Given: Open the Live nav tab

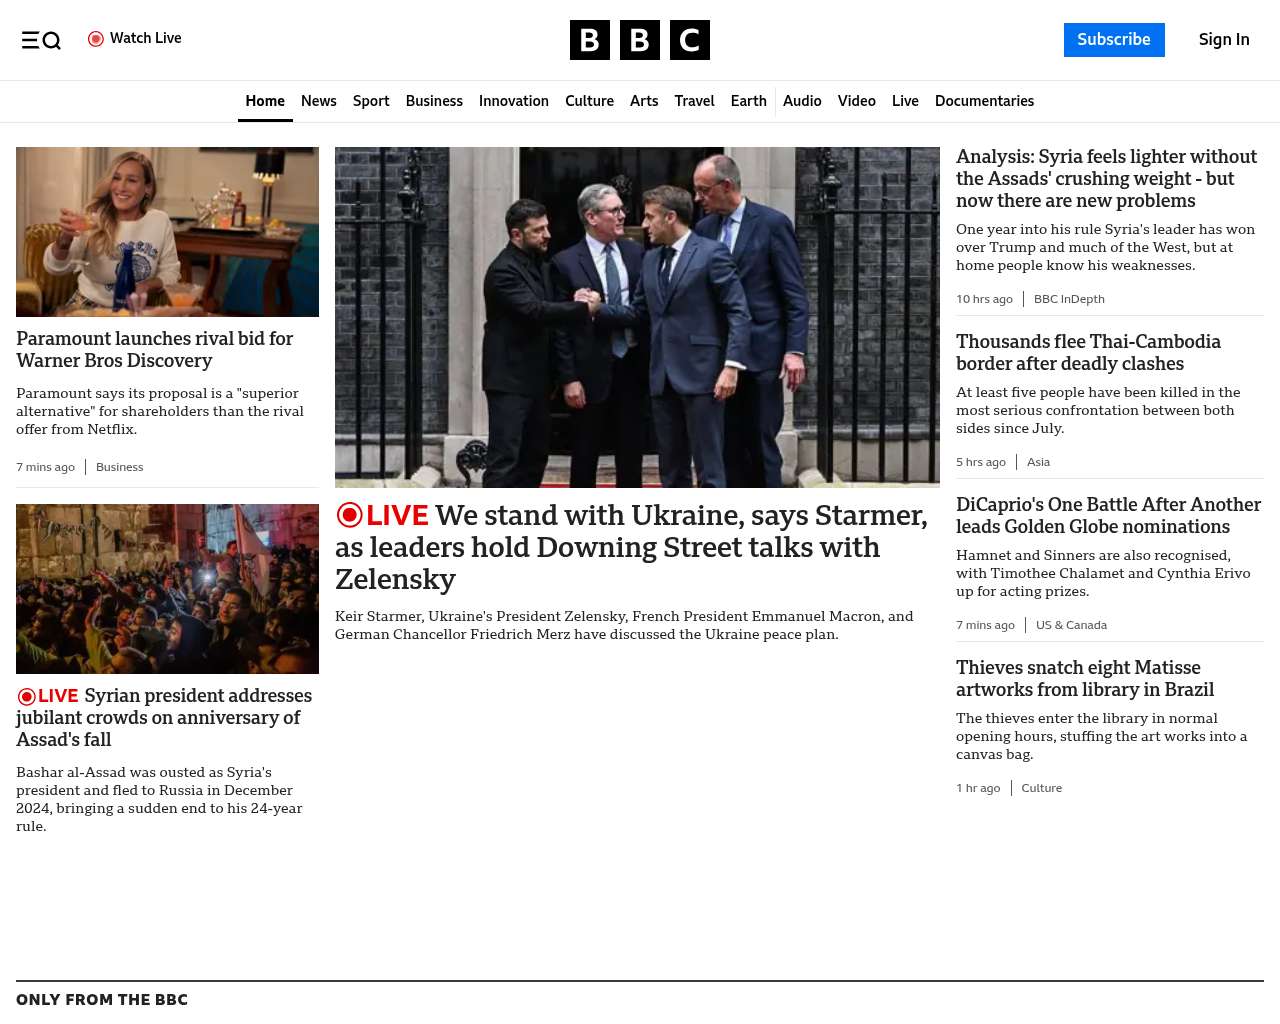Looking at the screenshot, I should click(905, 101).
